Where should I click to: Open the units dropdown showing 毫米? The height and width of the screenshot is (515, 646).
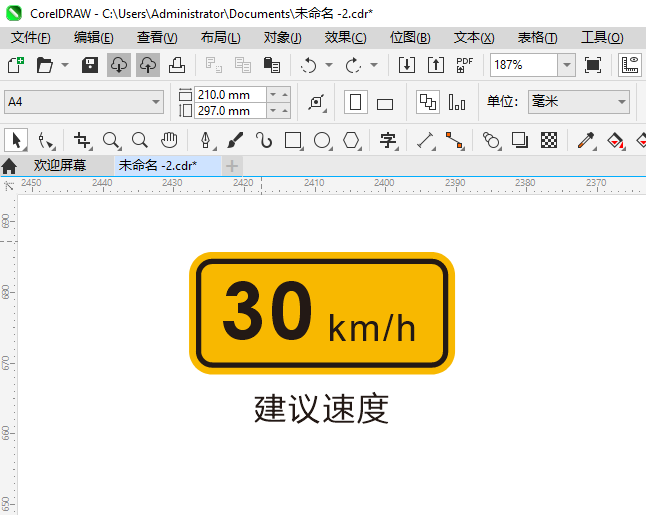pyautogui.click(x=579, y=102)
